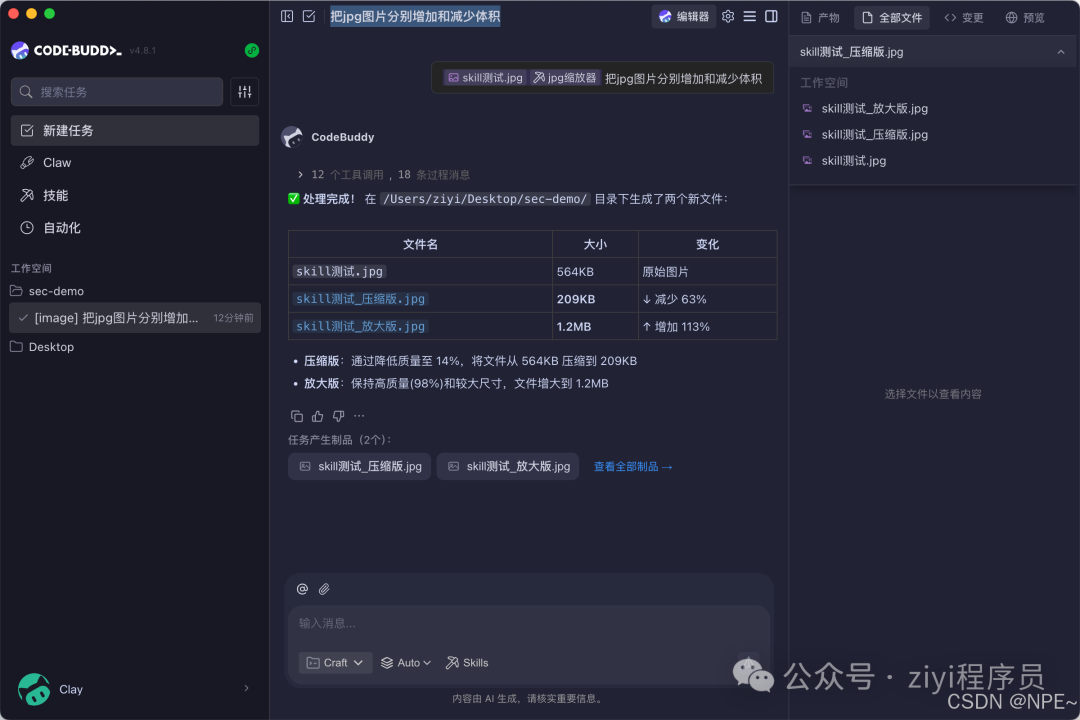Collapse the skill测试_压缩版.jpg header chevron
The height and width of the screenshot is (720, 1080).
[1061, 51]
